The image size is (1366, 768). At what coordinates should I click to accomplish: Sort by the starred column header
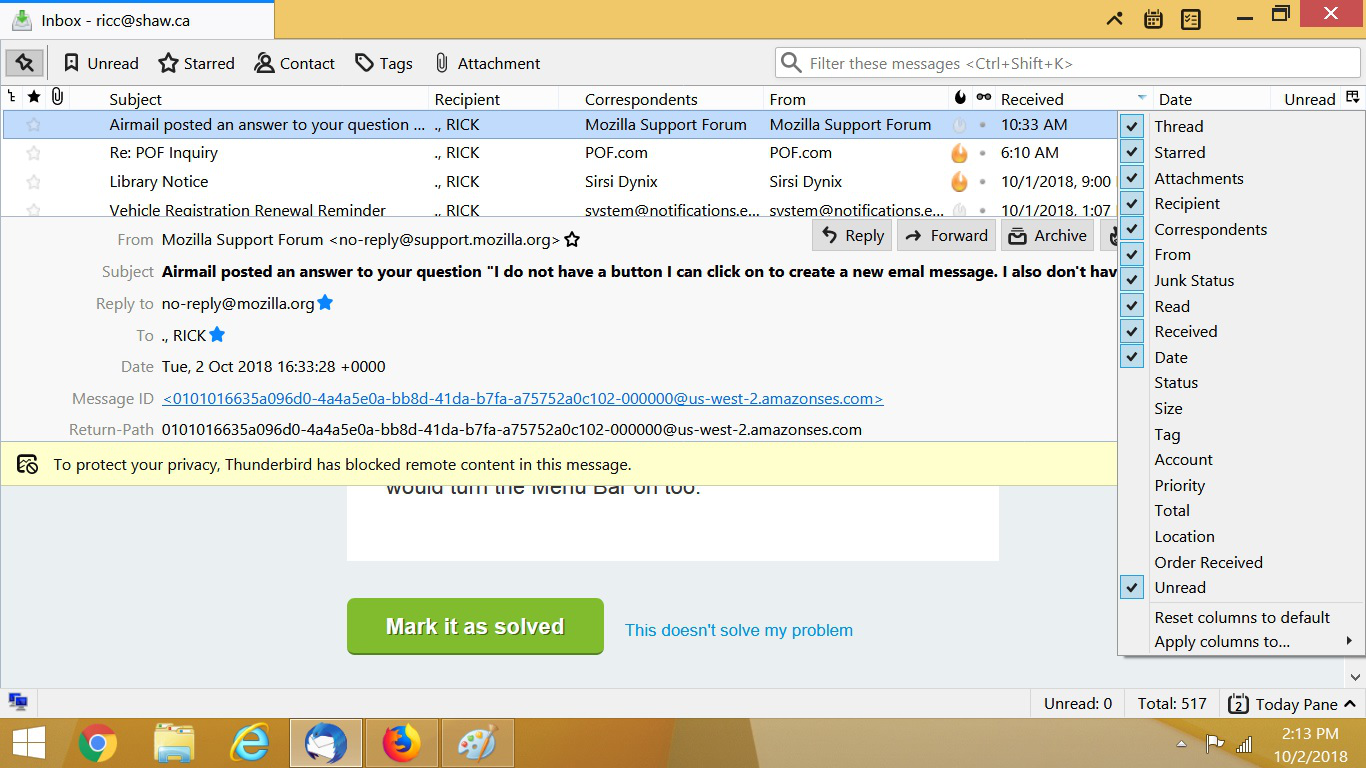[x=34, y=97]
